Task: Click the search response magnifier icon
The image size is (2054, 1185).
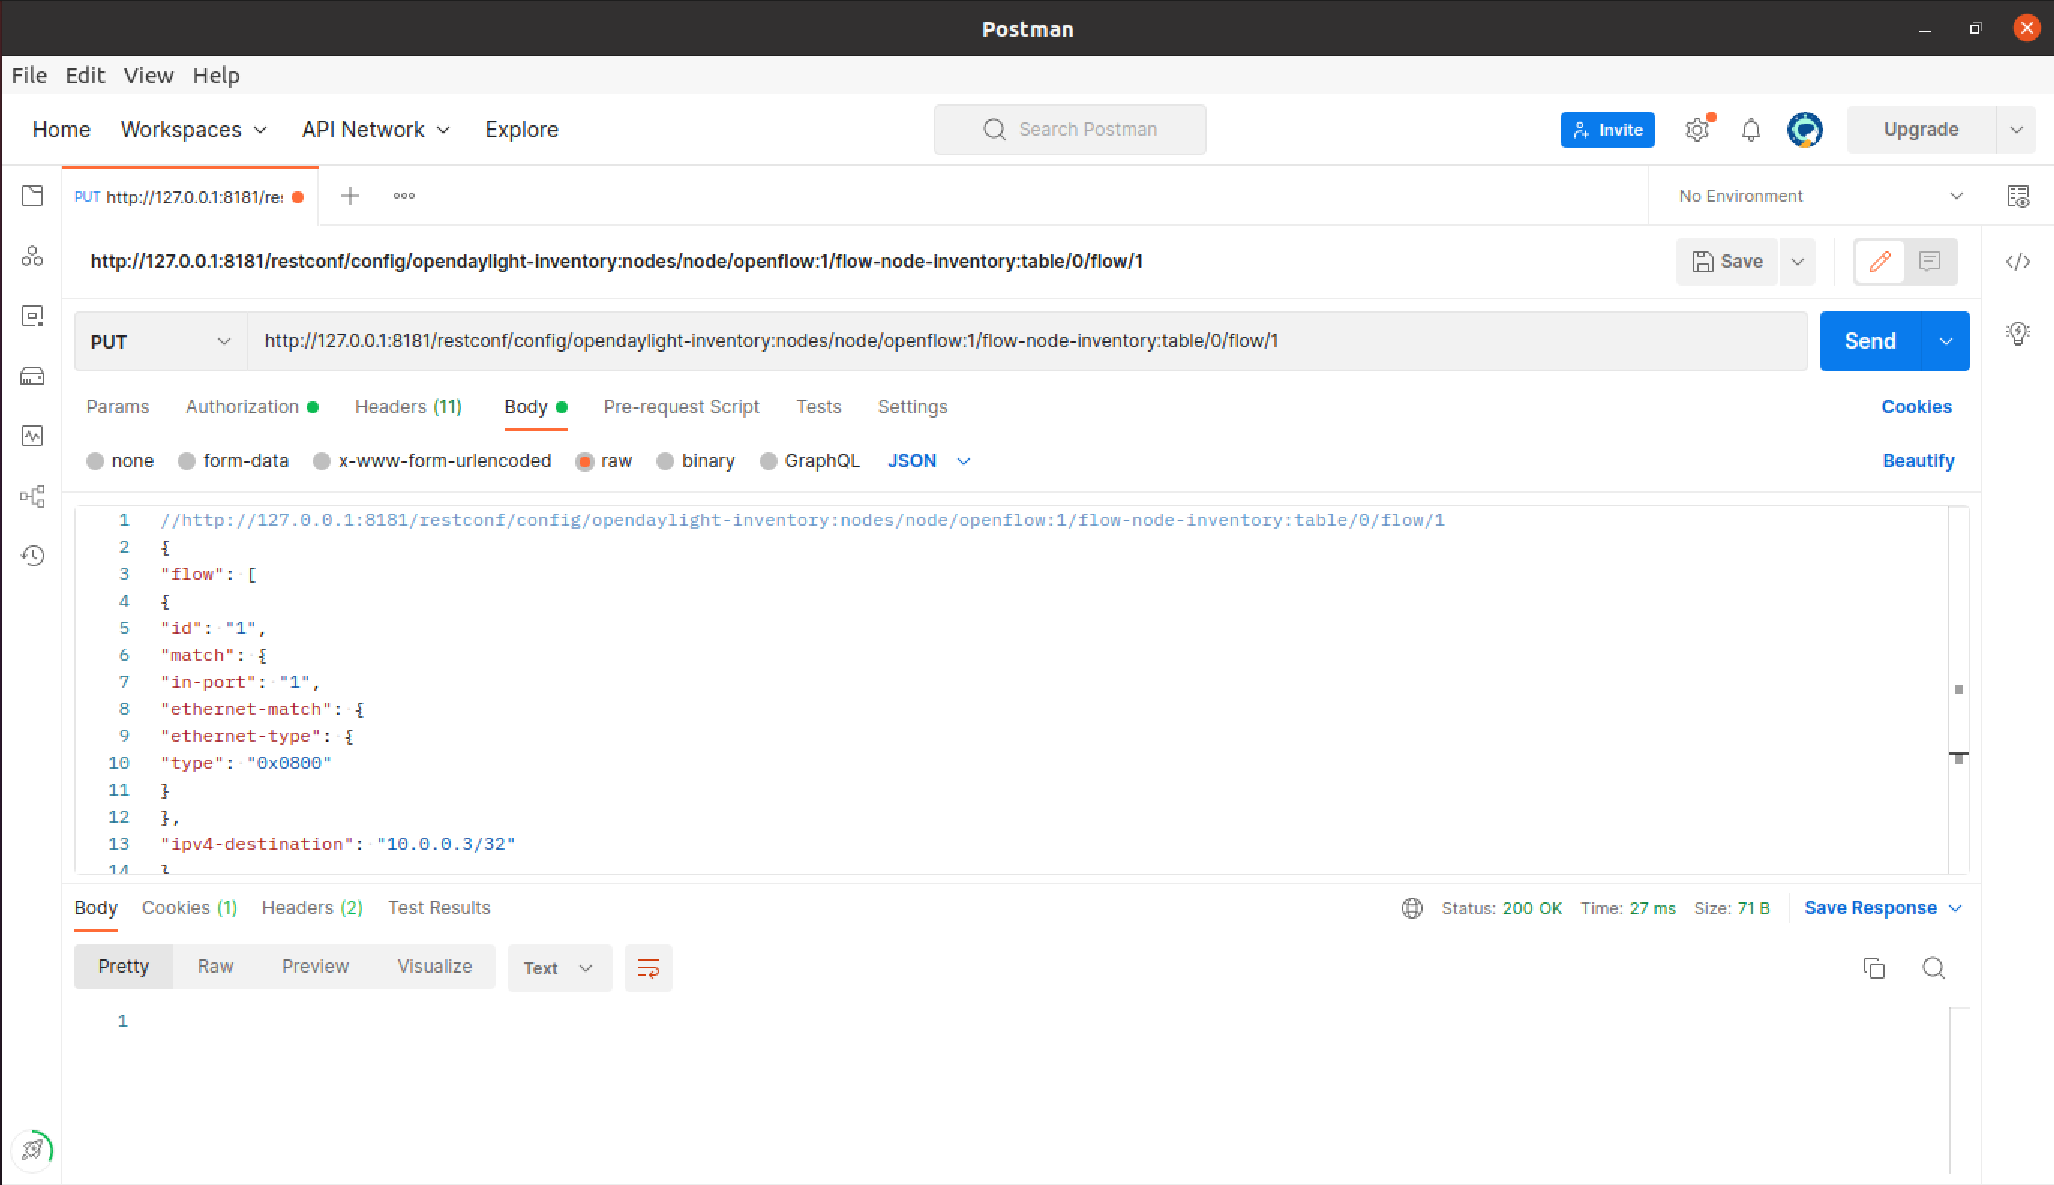Action: click(1933, 968)
